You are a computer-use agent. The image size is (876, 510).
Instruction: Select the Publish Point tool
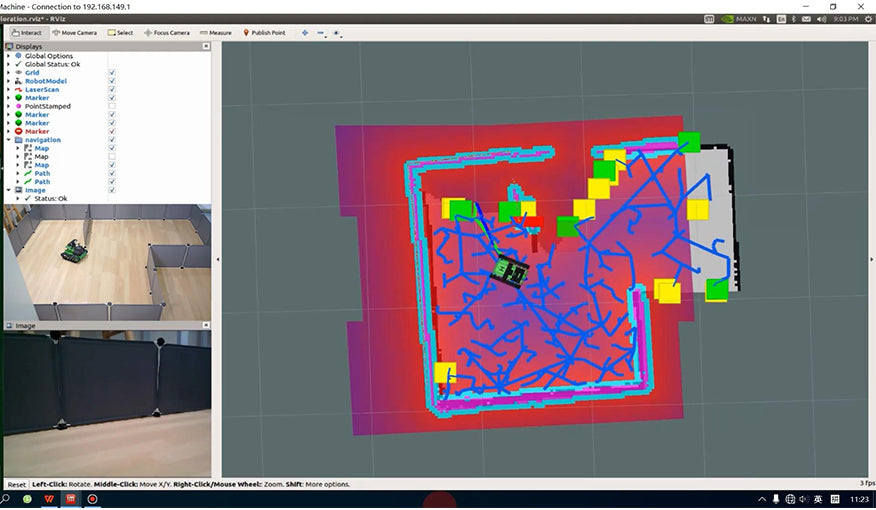click(x=264, y=32)
